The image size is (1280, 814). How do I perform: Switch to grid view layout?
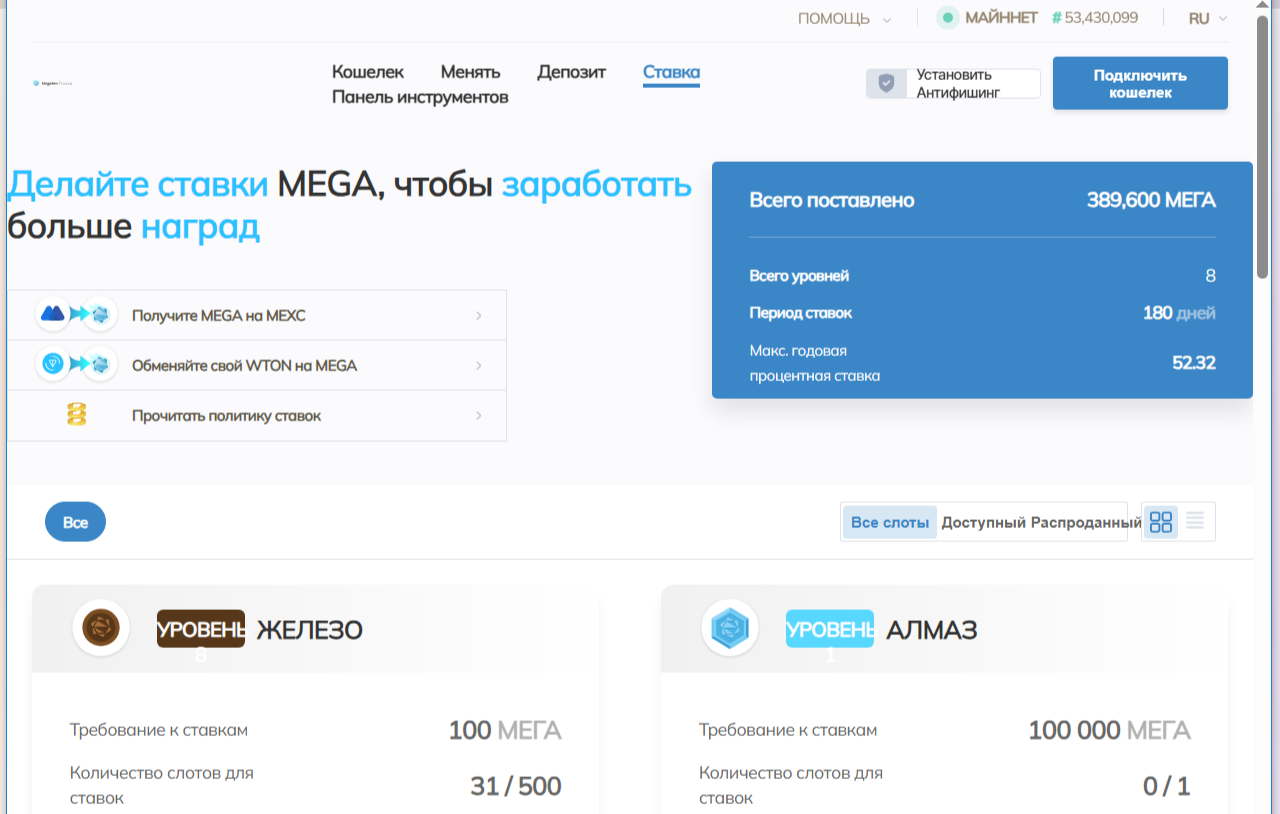pos(1160,521)
